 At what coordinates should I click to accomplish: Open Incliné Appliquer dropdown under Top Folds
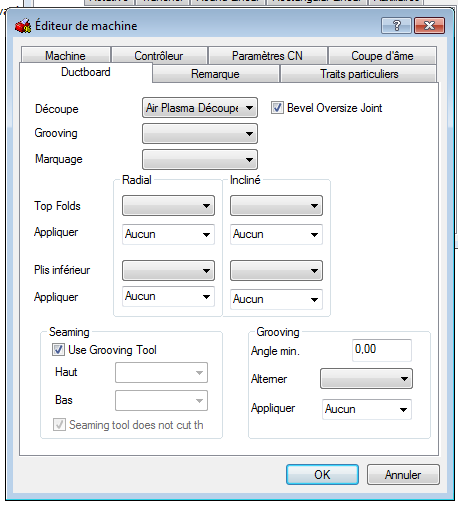pos(276,234)
